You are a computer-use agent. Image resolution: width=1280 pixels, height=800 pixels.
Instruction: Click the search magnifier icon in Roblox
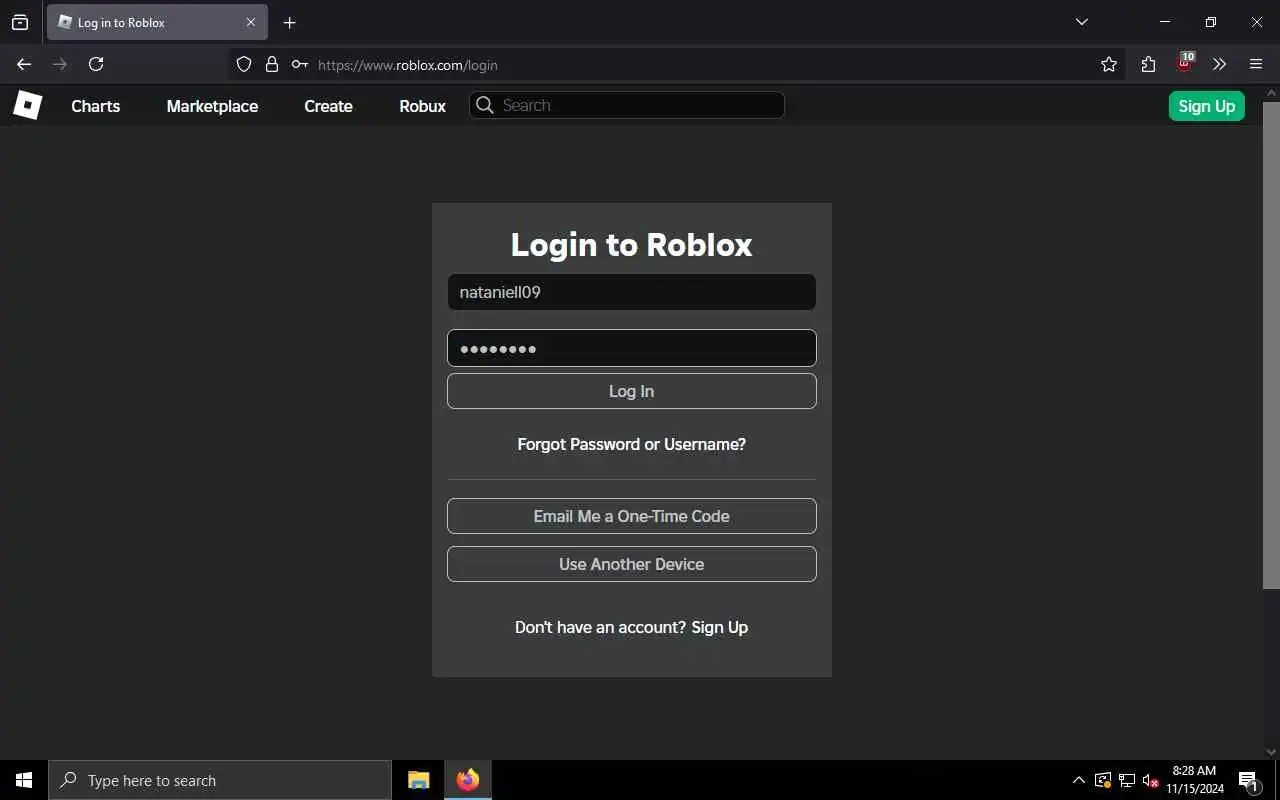click(x=485, y=105)
